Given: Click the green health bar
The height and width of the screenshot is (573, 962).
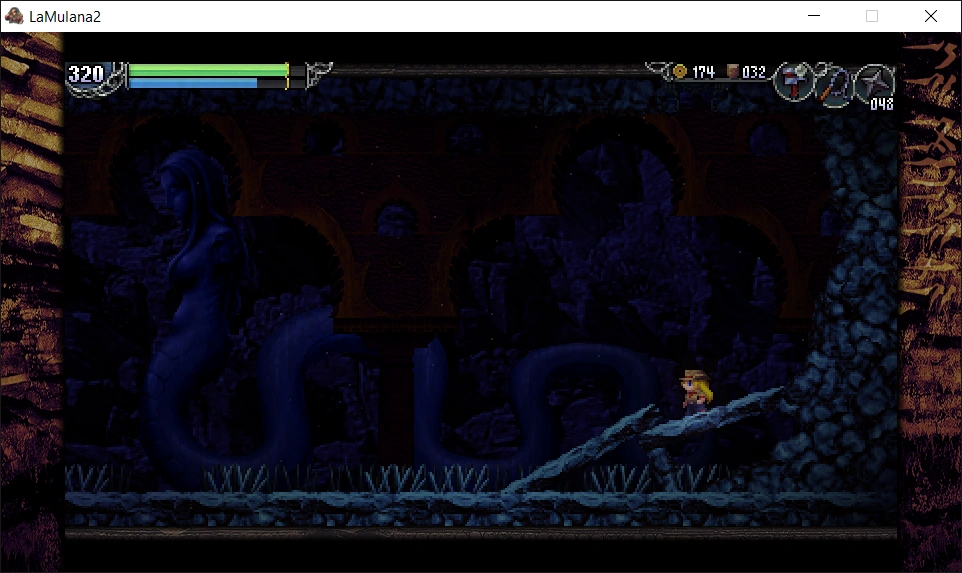Looking at the screenshot, I should coord(208,71).
